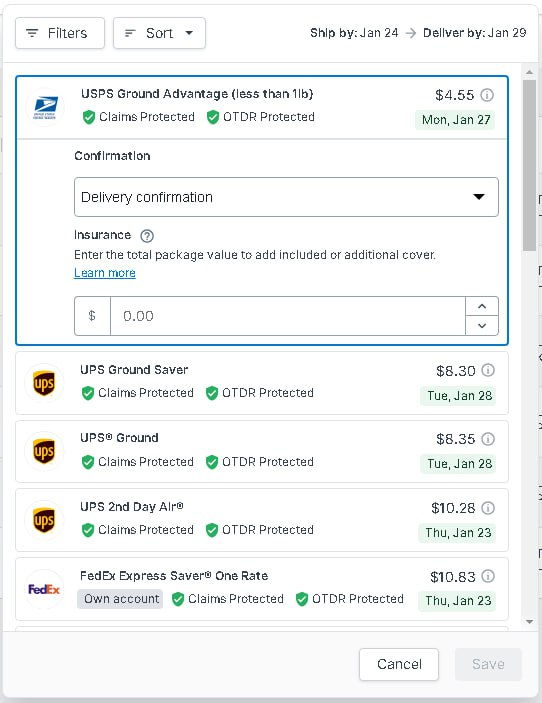Select the UPS Ground Saver rate
Viewport: 542px width, 703px height.
tap(262, 383)
